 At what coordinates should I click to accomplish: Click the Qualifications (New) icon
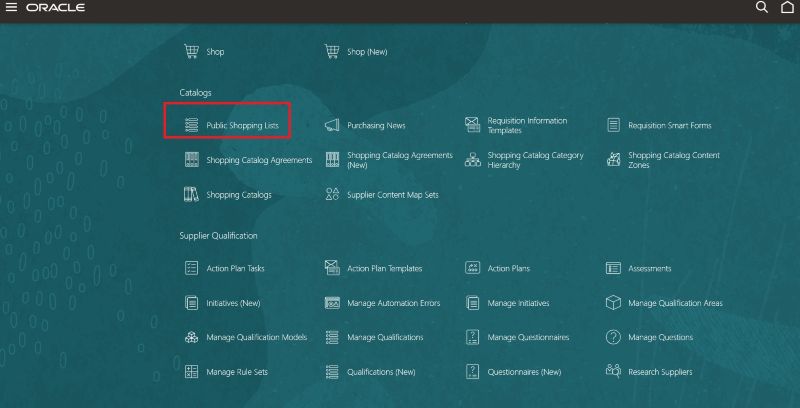tap(332, 372)
